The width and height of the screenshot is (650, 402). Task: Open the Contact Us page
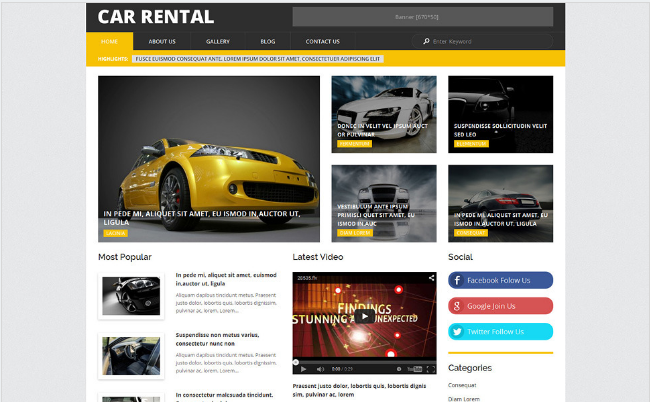click(x=323, y=41)
